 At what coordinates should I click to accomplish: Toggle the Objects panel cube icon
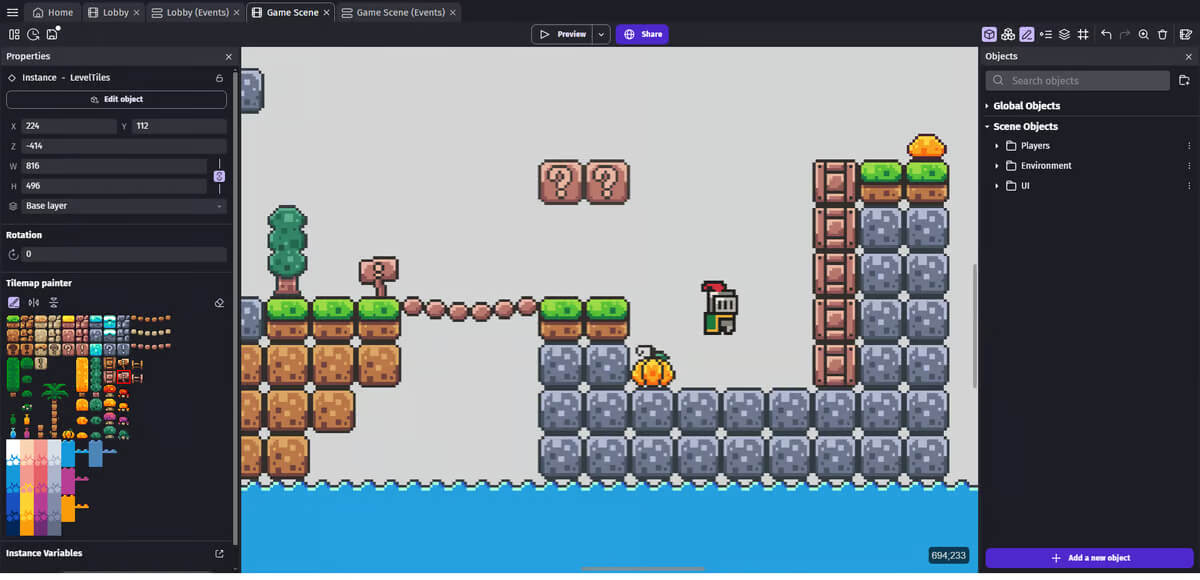coord(989,34)
